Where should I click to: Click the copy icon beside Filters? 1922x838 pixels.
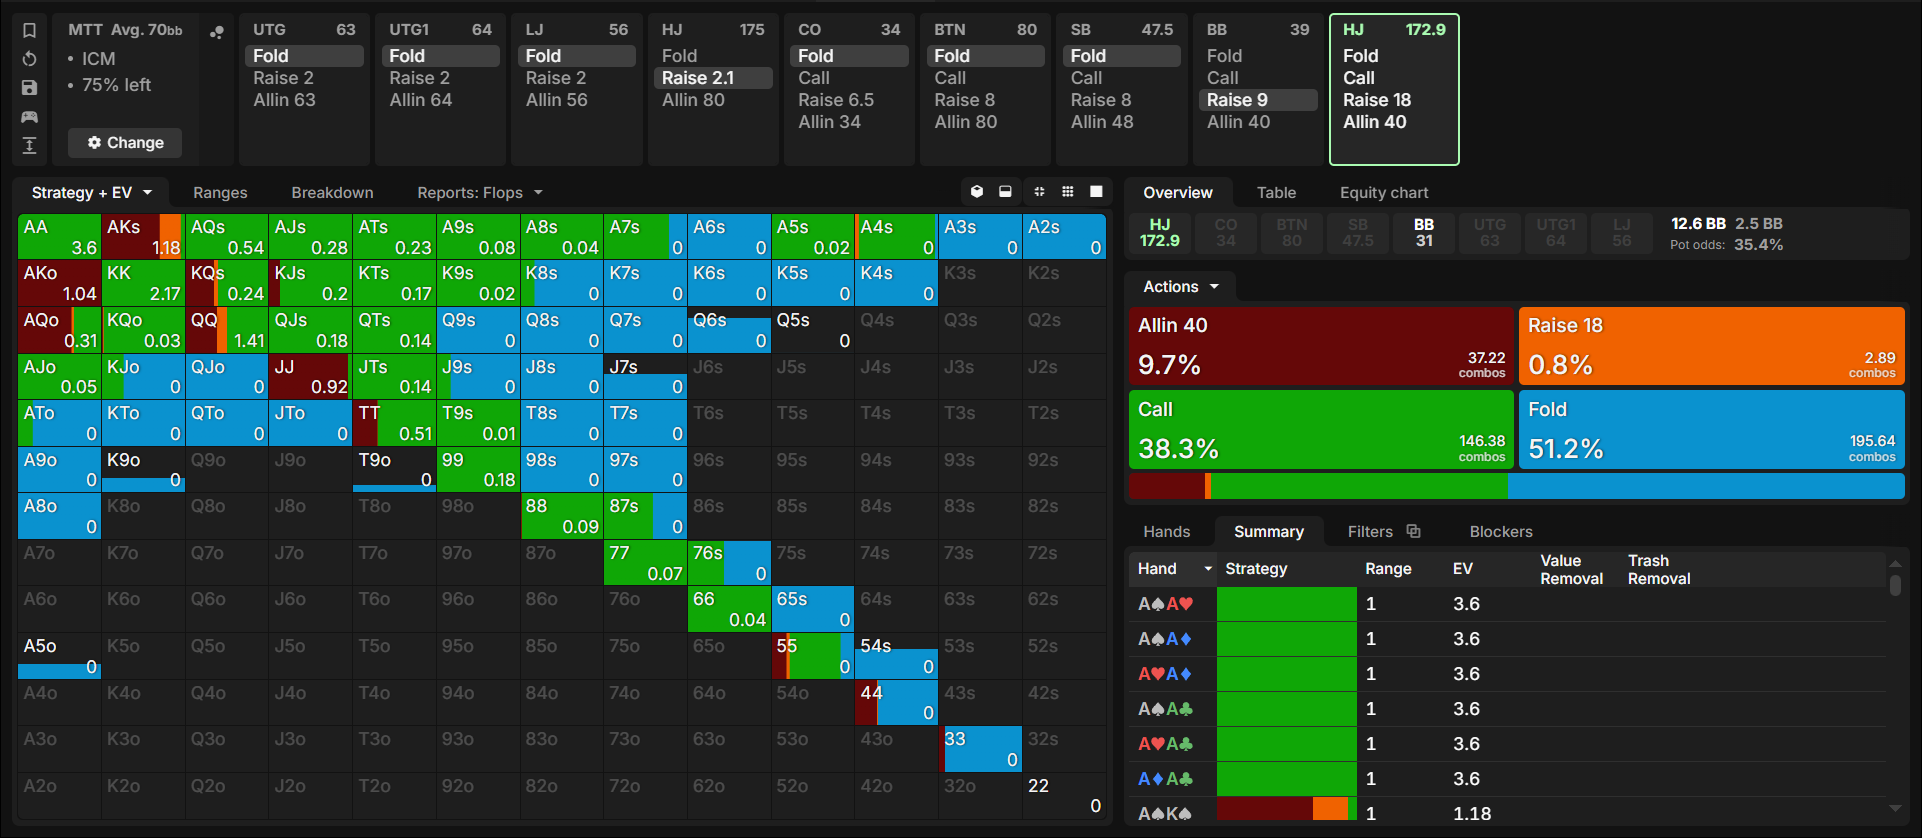[x=1413, y=531]
